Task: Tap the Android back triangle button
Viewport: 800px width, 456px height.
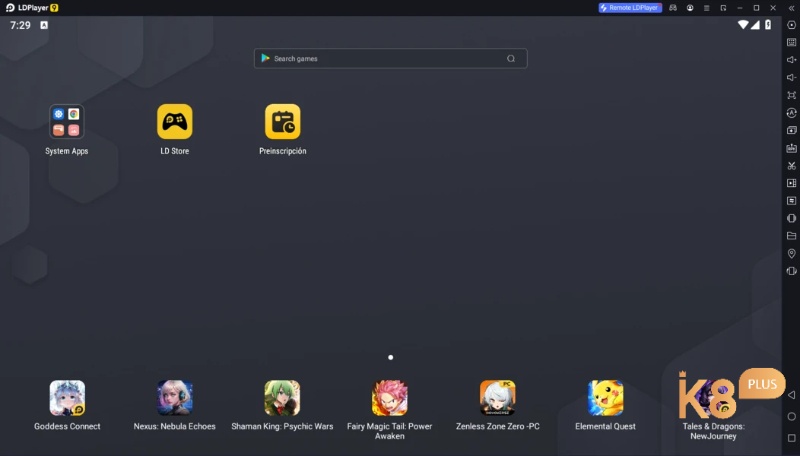Action: 791,395
